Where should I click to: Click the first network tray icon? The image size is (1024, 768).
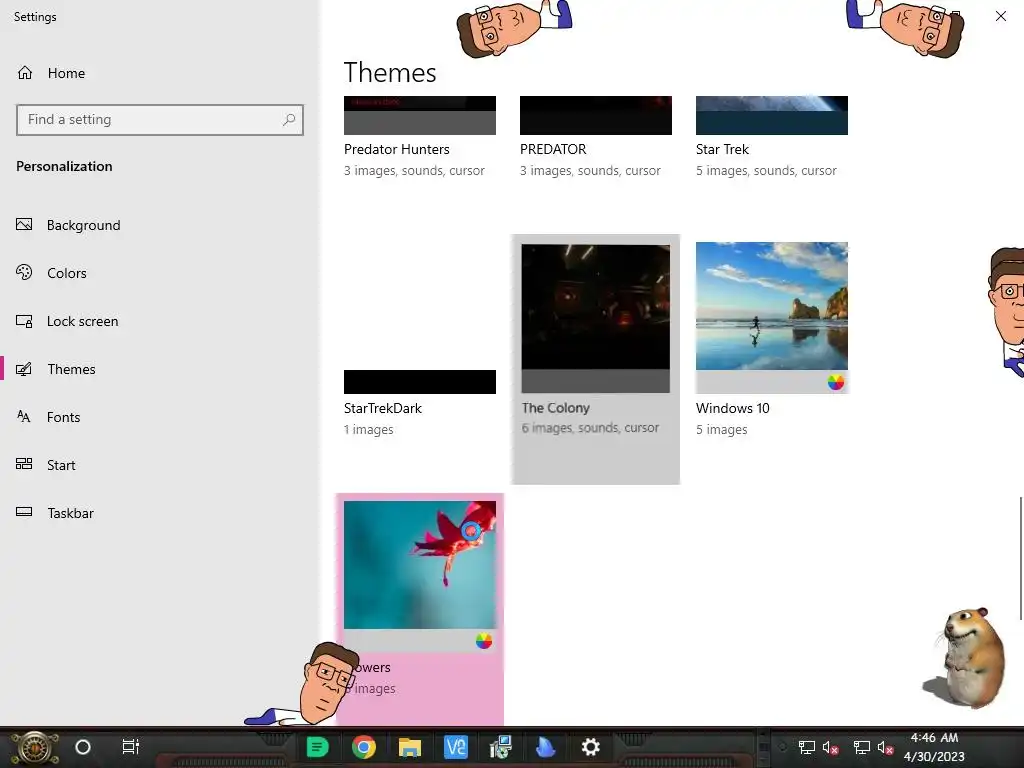pos(807,748)
